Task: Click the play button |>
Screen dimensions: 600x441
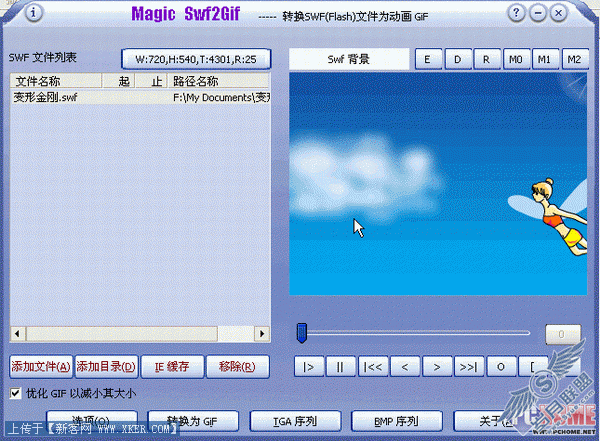Action: (x=309, y=367)
